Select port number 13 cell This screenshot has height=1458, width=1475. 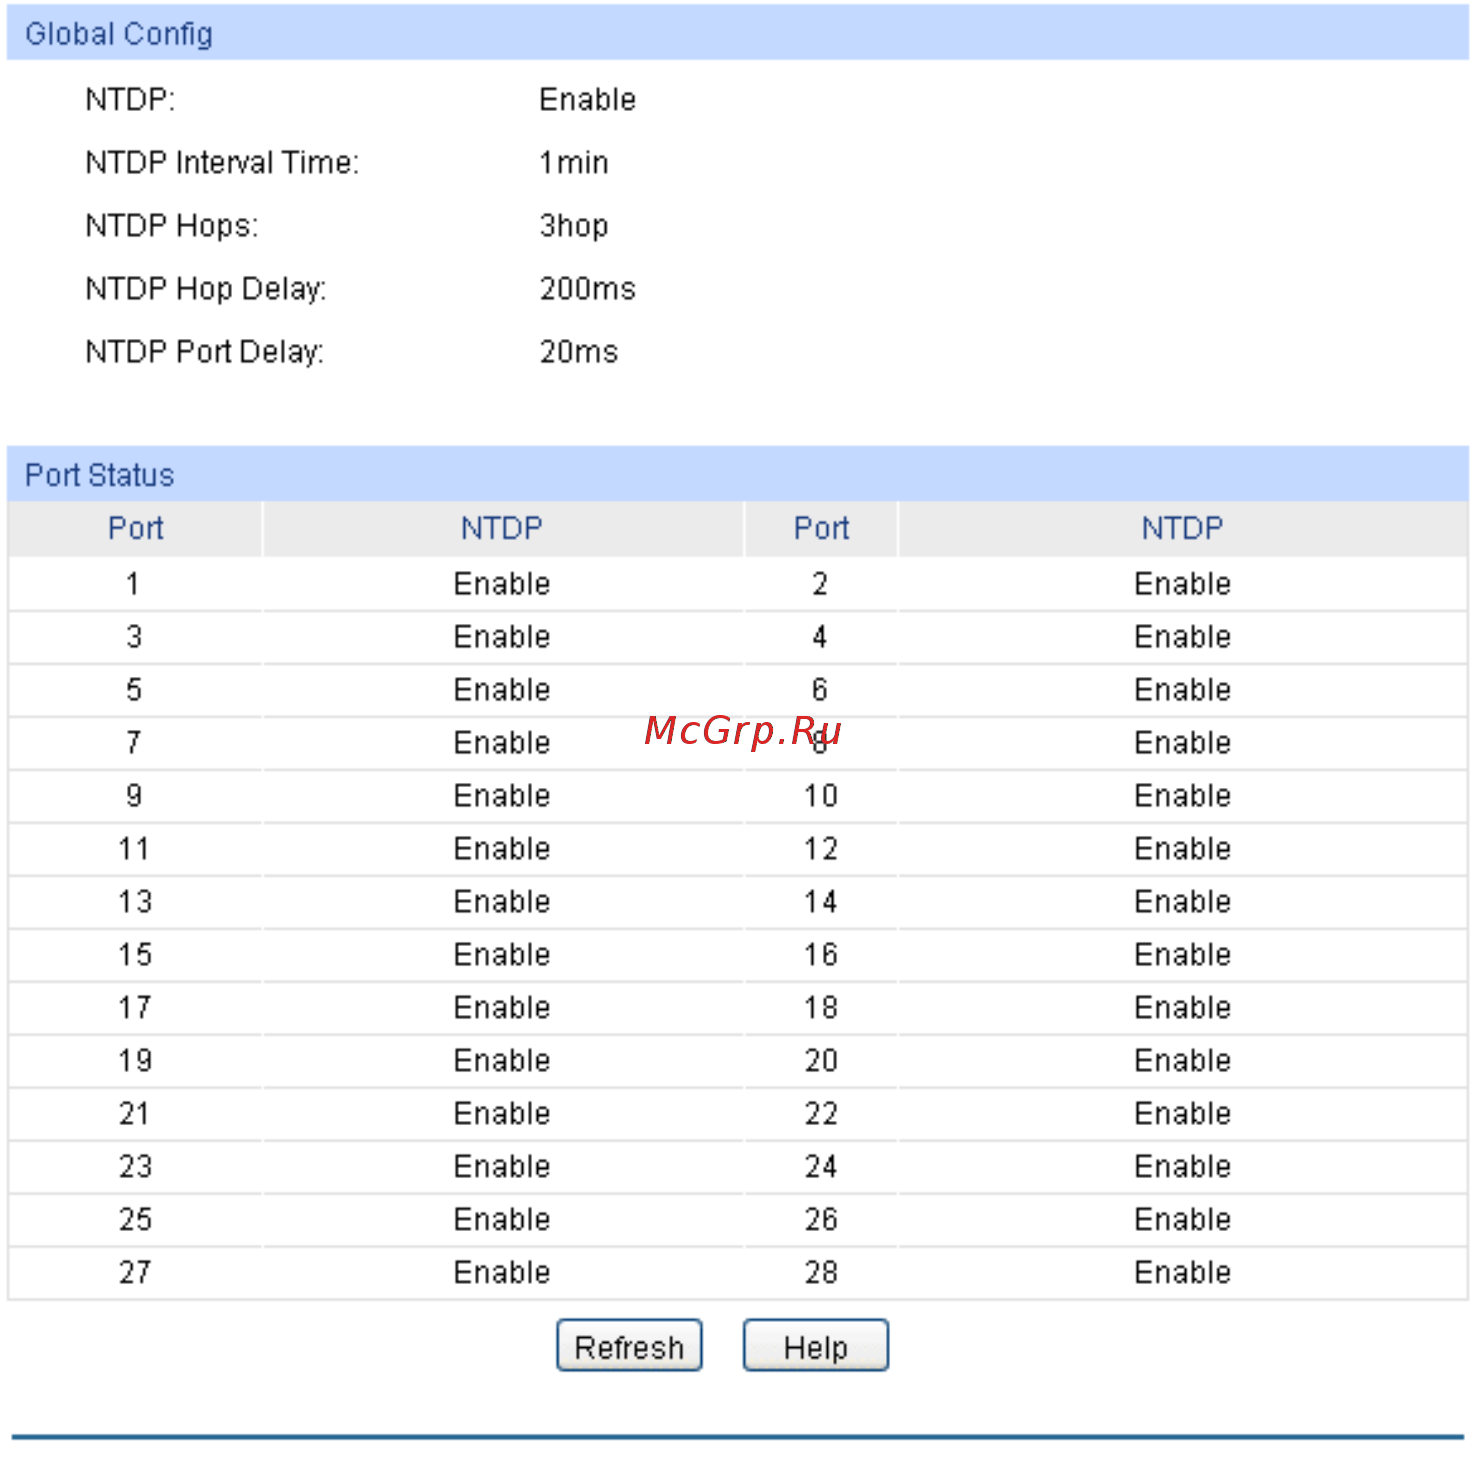pos(135,901)
